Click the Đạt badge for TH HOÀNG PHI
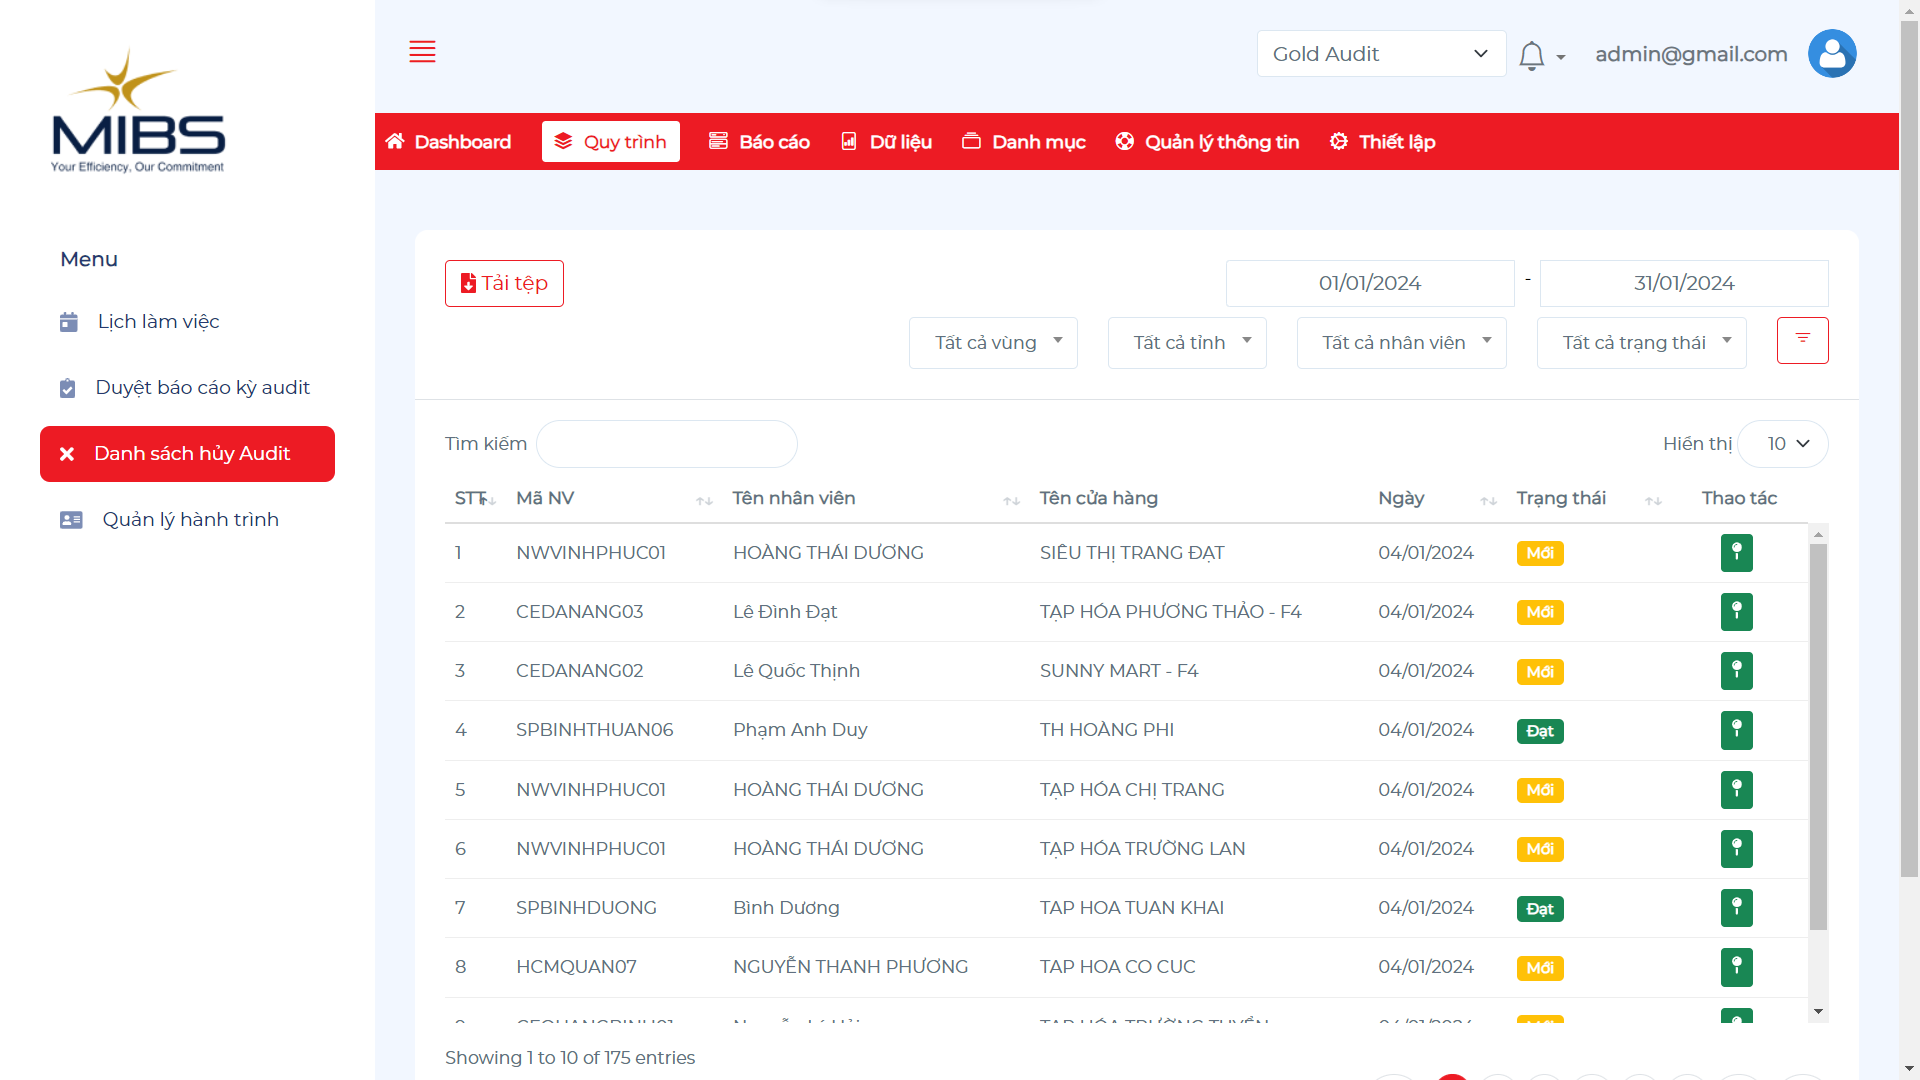 tap(1540, 731)
